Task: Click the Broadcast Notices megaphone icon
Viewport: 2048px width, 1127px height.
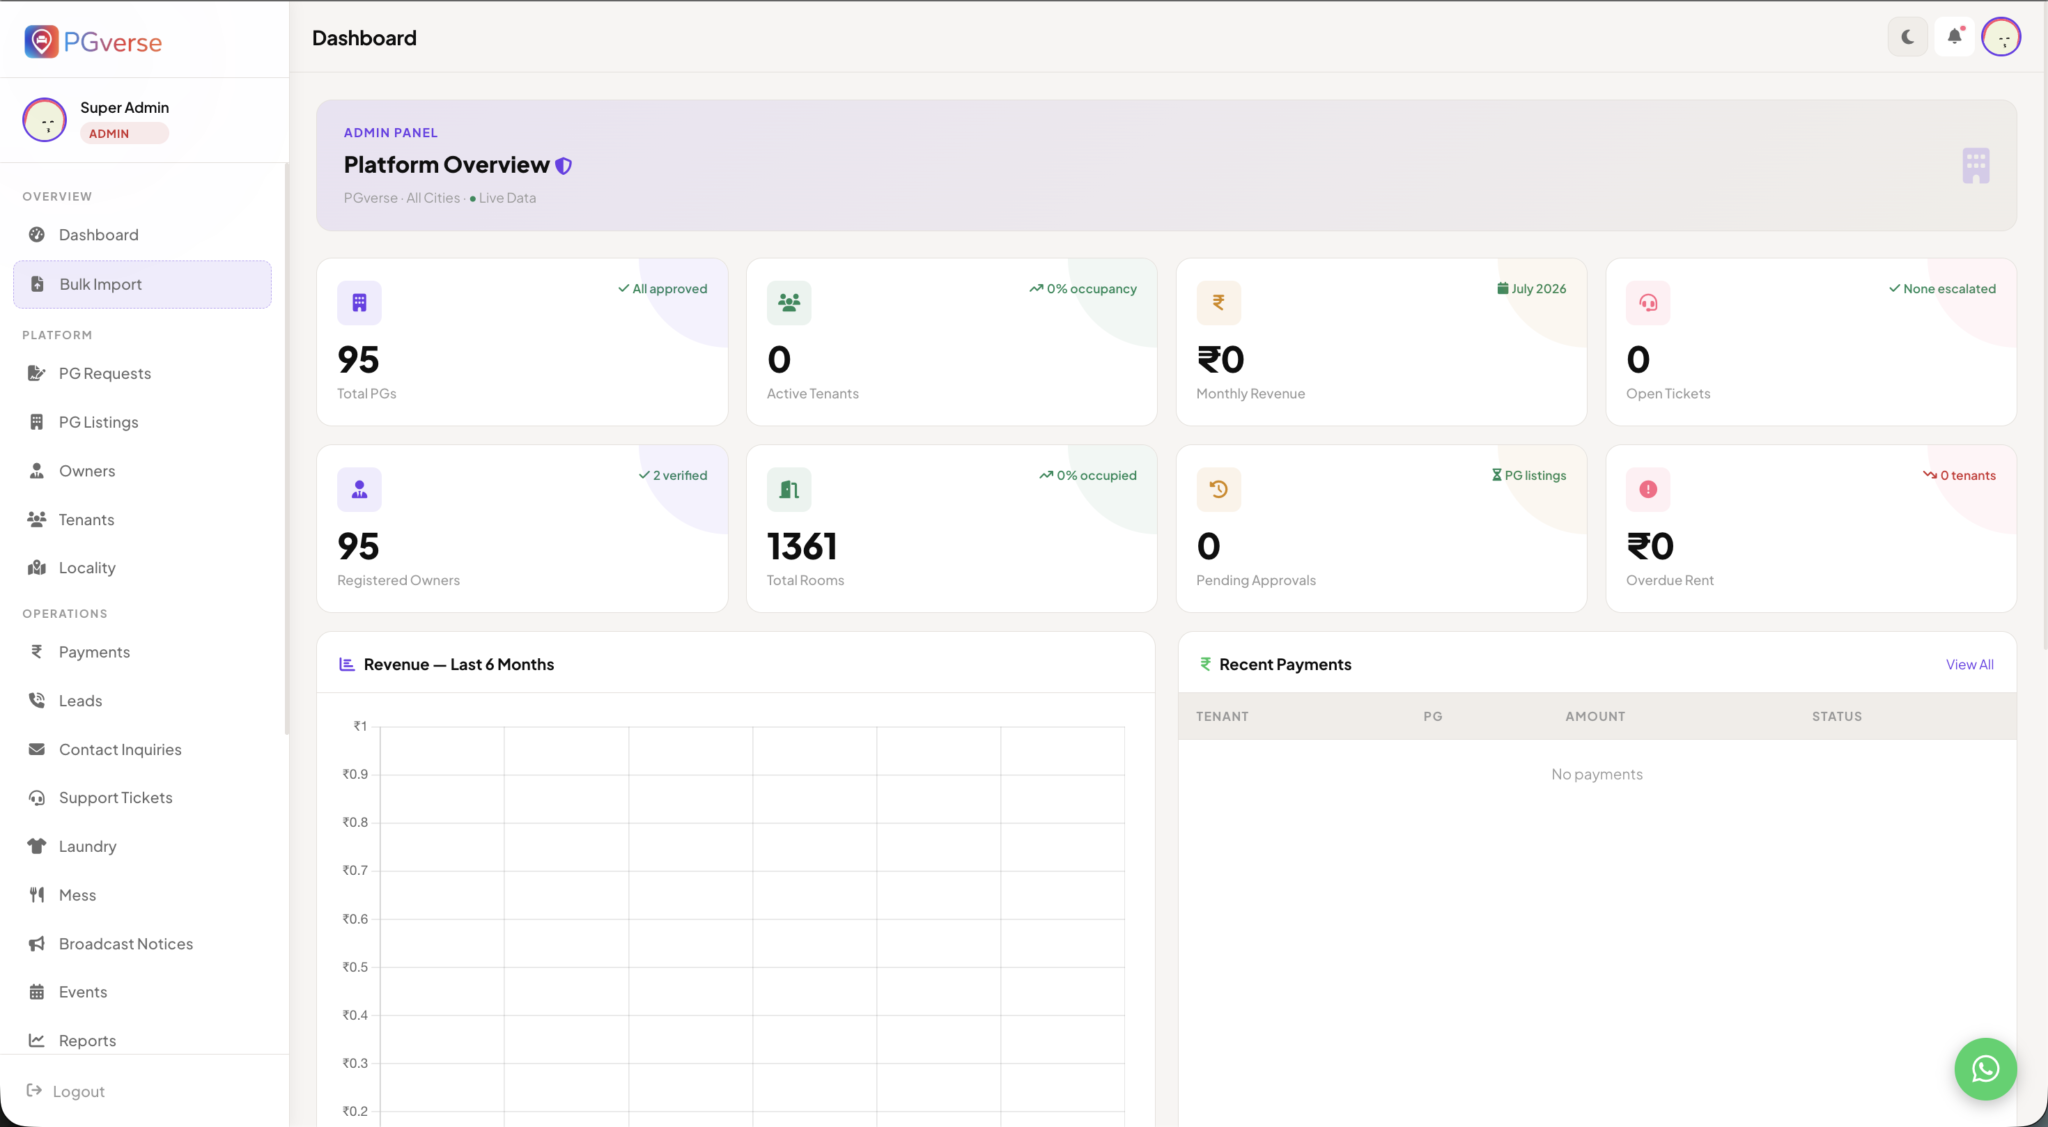Action: click(x=37, y=944)
